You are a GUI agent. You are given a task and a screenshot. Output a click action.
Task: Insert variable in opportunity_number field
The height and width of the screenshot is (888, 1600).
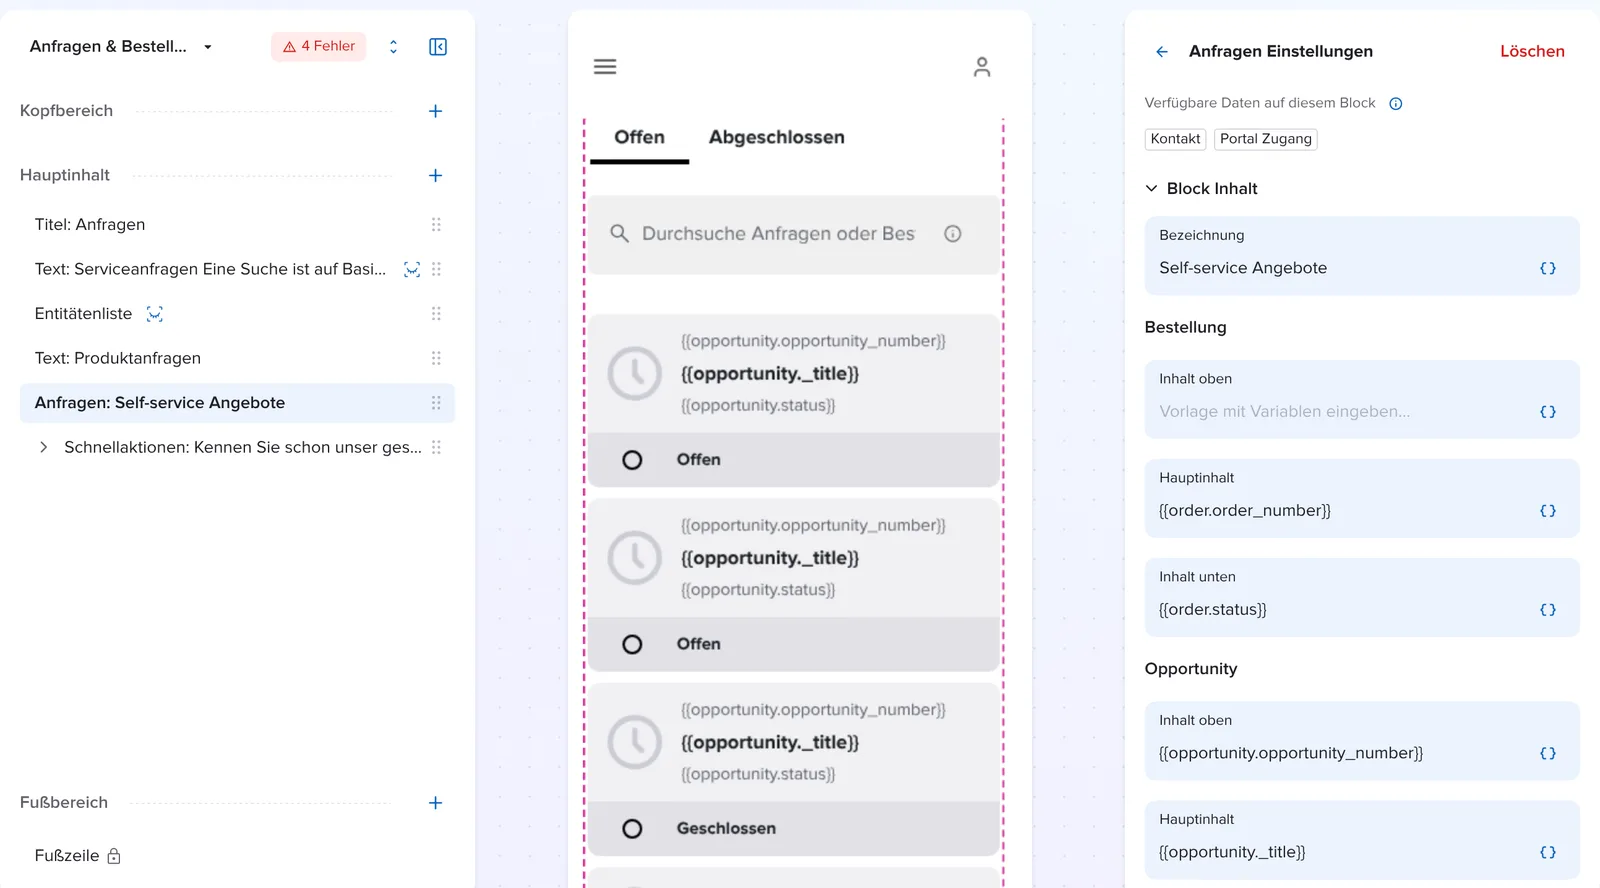(1548, 754)
